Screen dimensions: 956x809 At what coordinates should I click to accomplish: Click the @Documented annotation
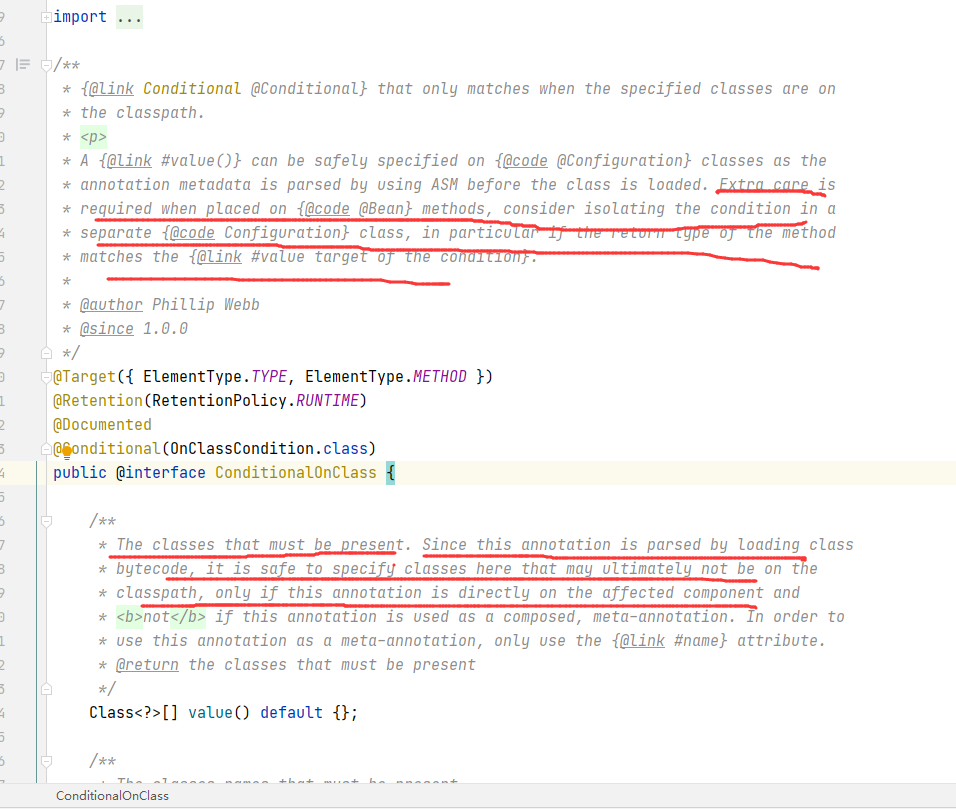[102, 425]
